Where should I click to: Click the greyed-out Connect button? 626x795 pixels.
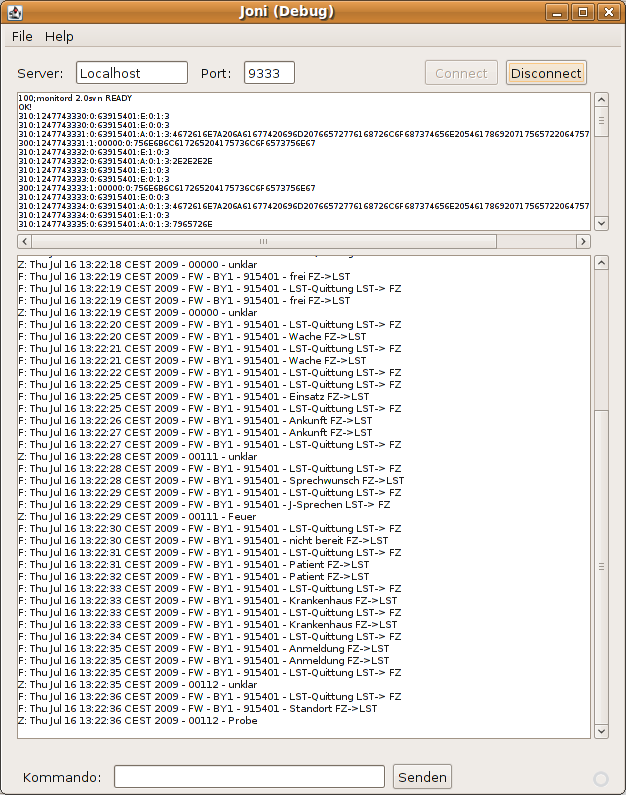click(461, 73)
